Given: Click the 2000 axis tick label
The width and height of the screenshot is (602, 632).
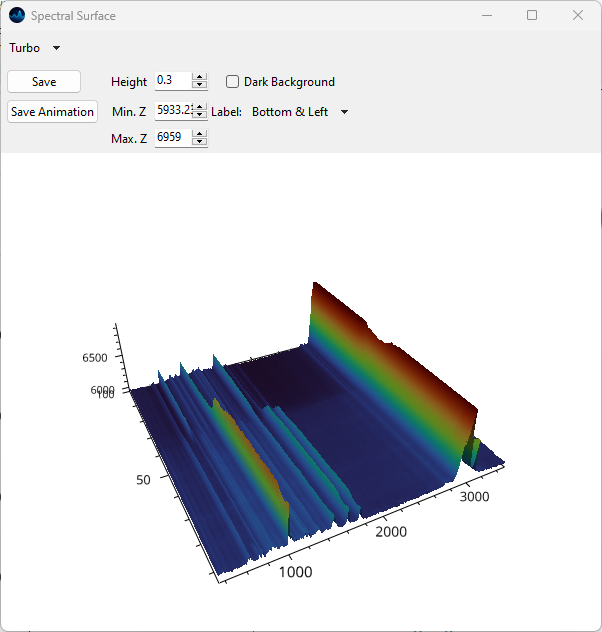Looking at the screenshot, I should coord(391,532).
